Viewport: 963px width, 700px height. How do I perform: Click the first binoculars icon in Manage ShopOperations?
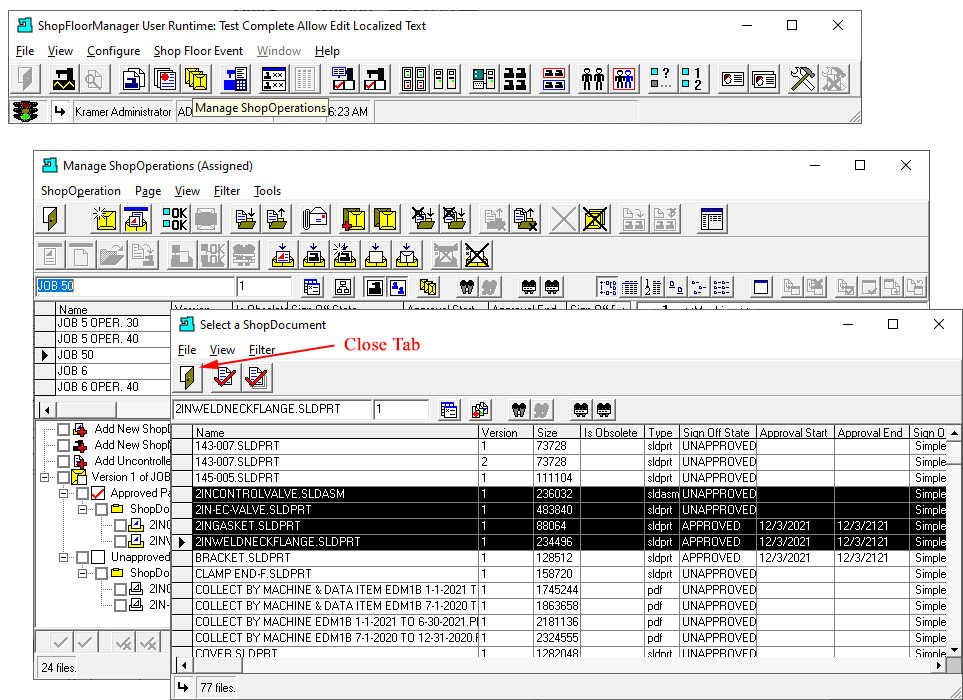tap(467, 287)
